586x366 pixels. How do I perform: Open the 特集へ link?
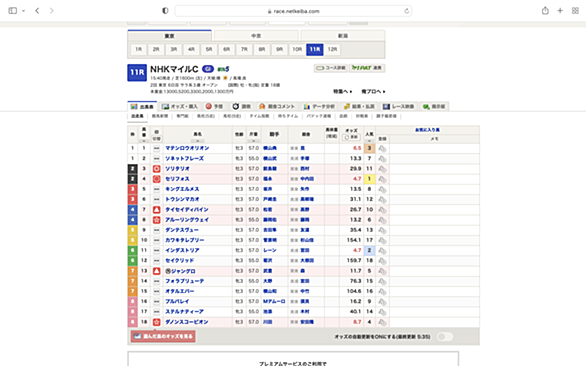pos(343,92)
